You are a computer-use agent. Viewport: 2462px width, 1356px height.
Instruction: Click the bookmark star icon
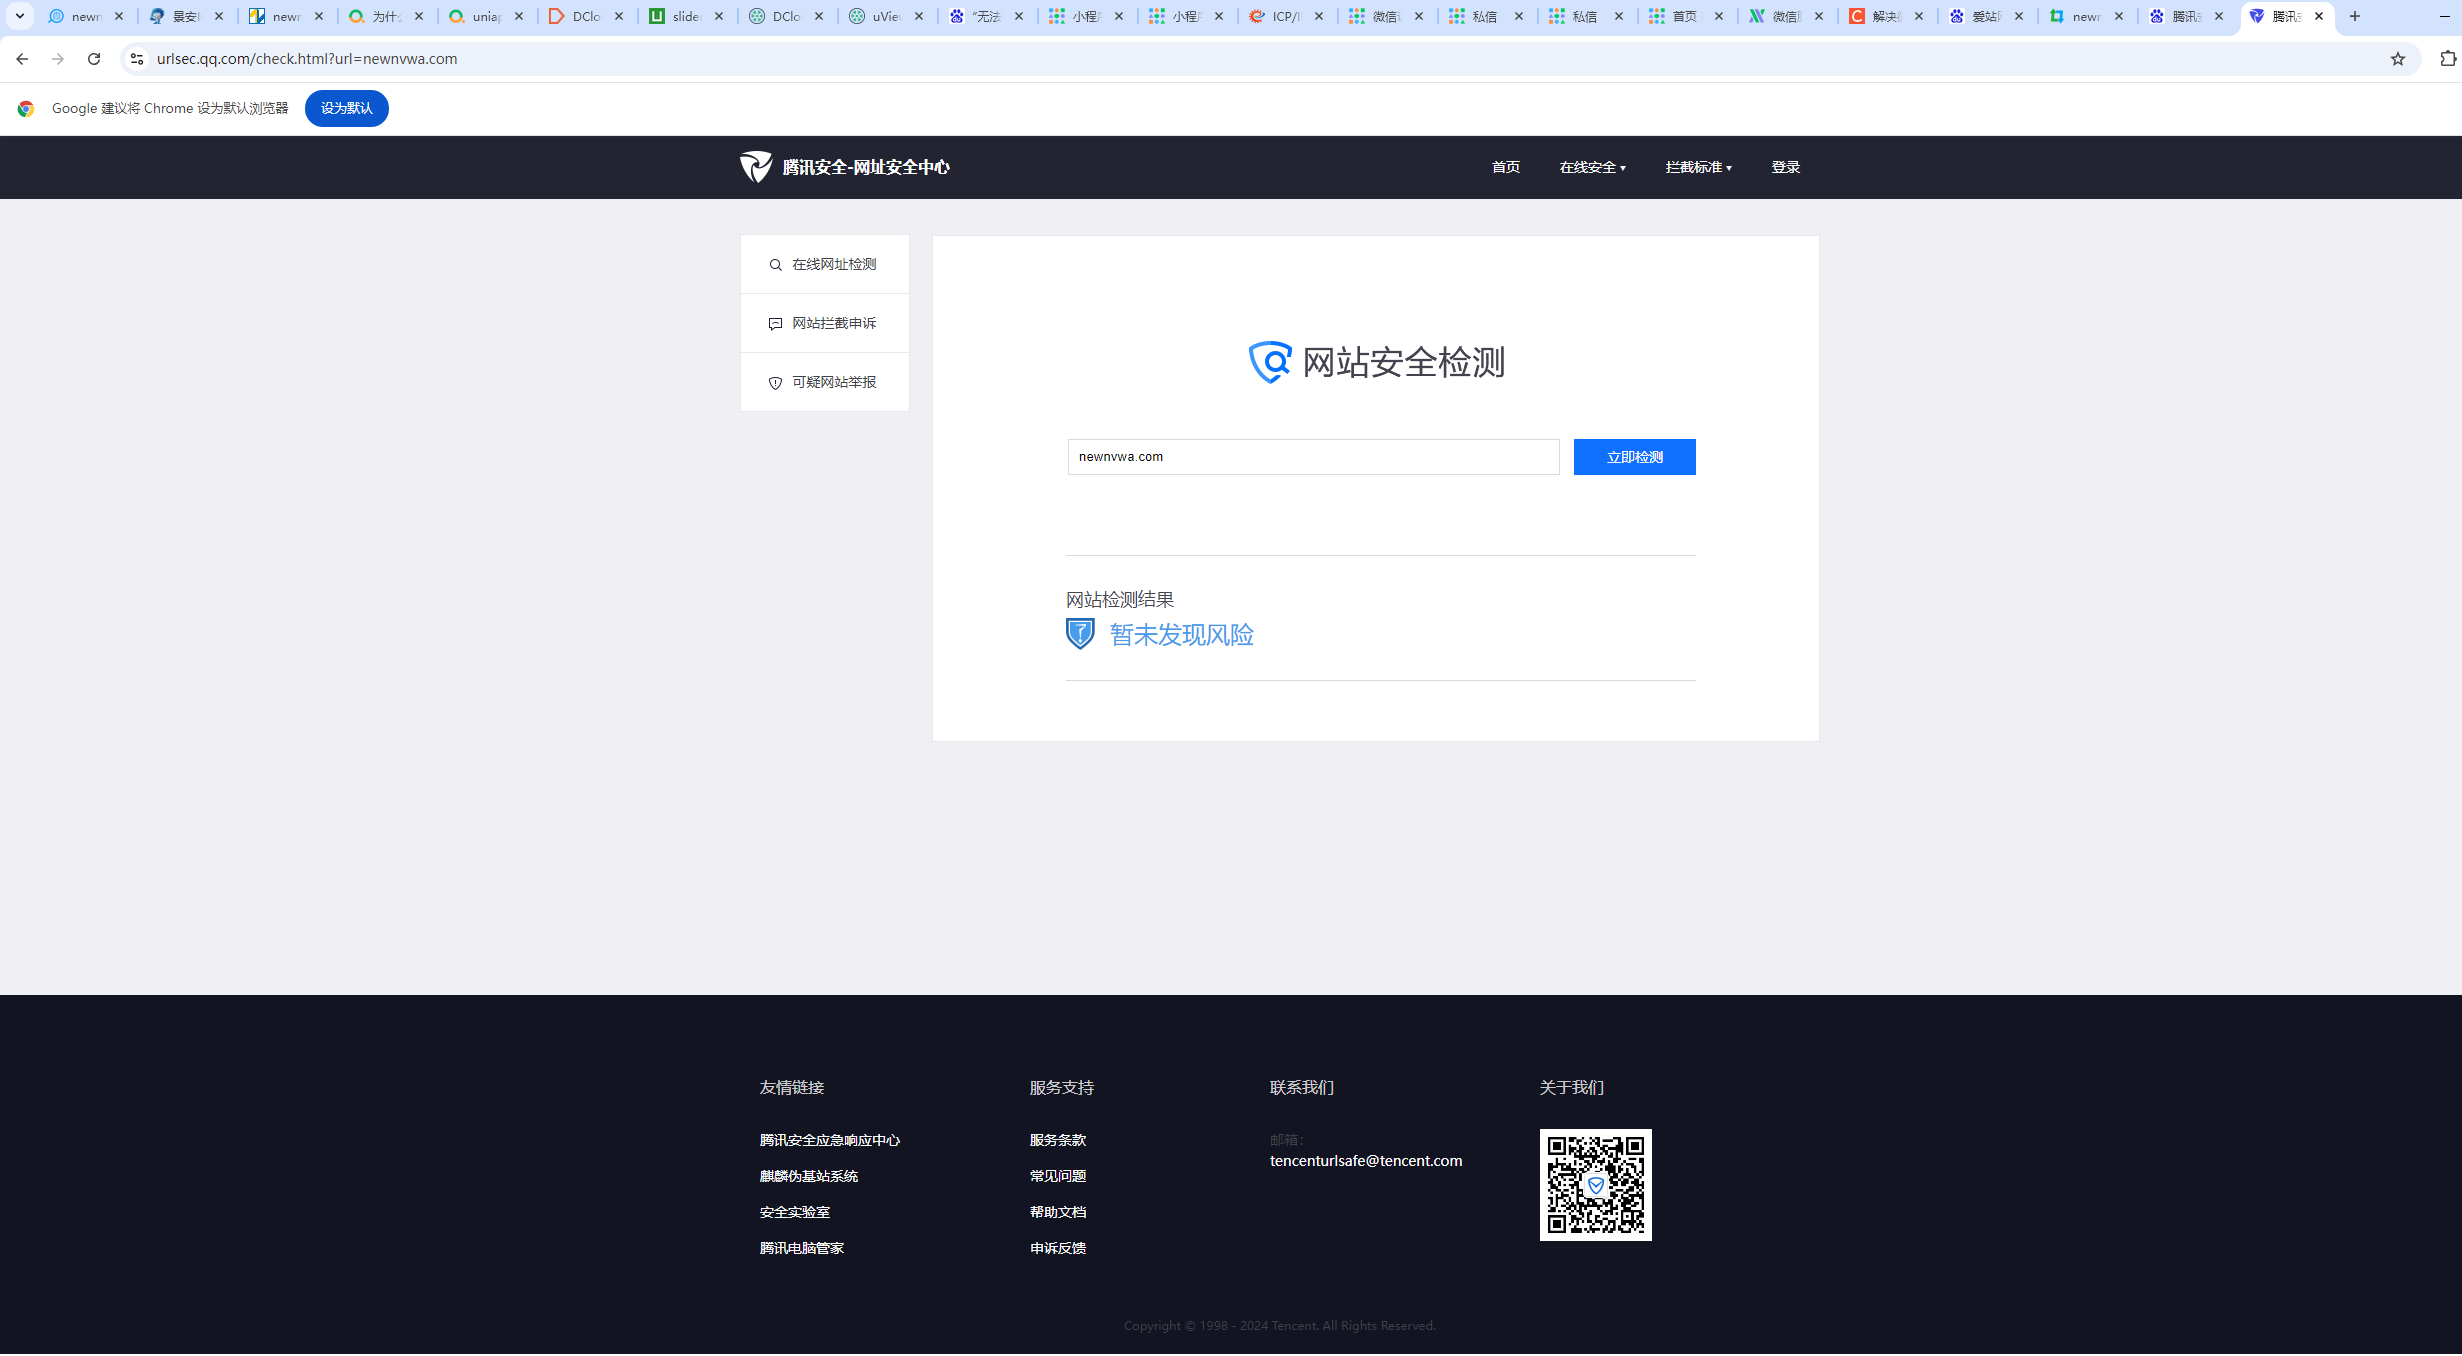[2397, 59]
